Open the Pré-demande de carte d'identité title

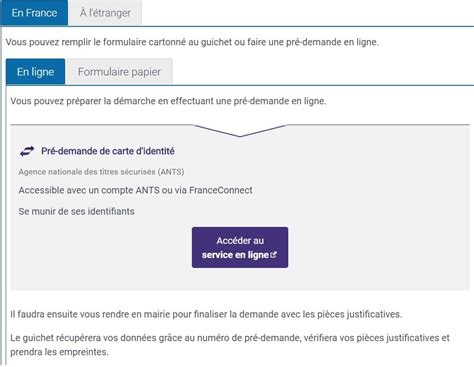tap(108, 151)
